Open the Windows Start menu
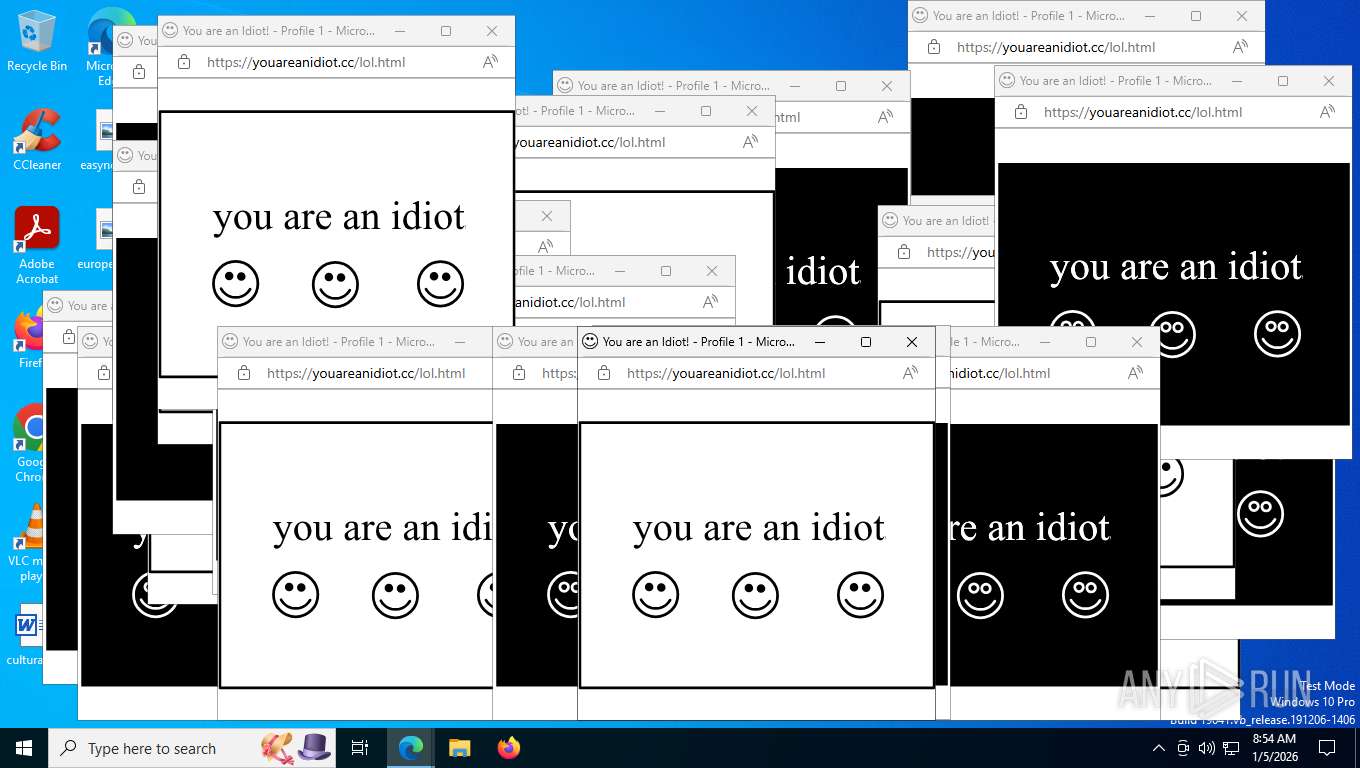Viewport: 1360px width, 768px height. [24, 748]
